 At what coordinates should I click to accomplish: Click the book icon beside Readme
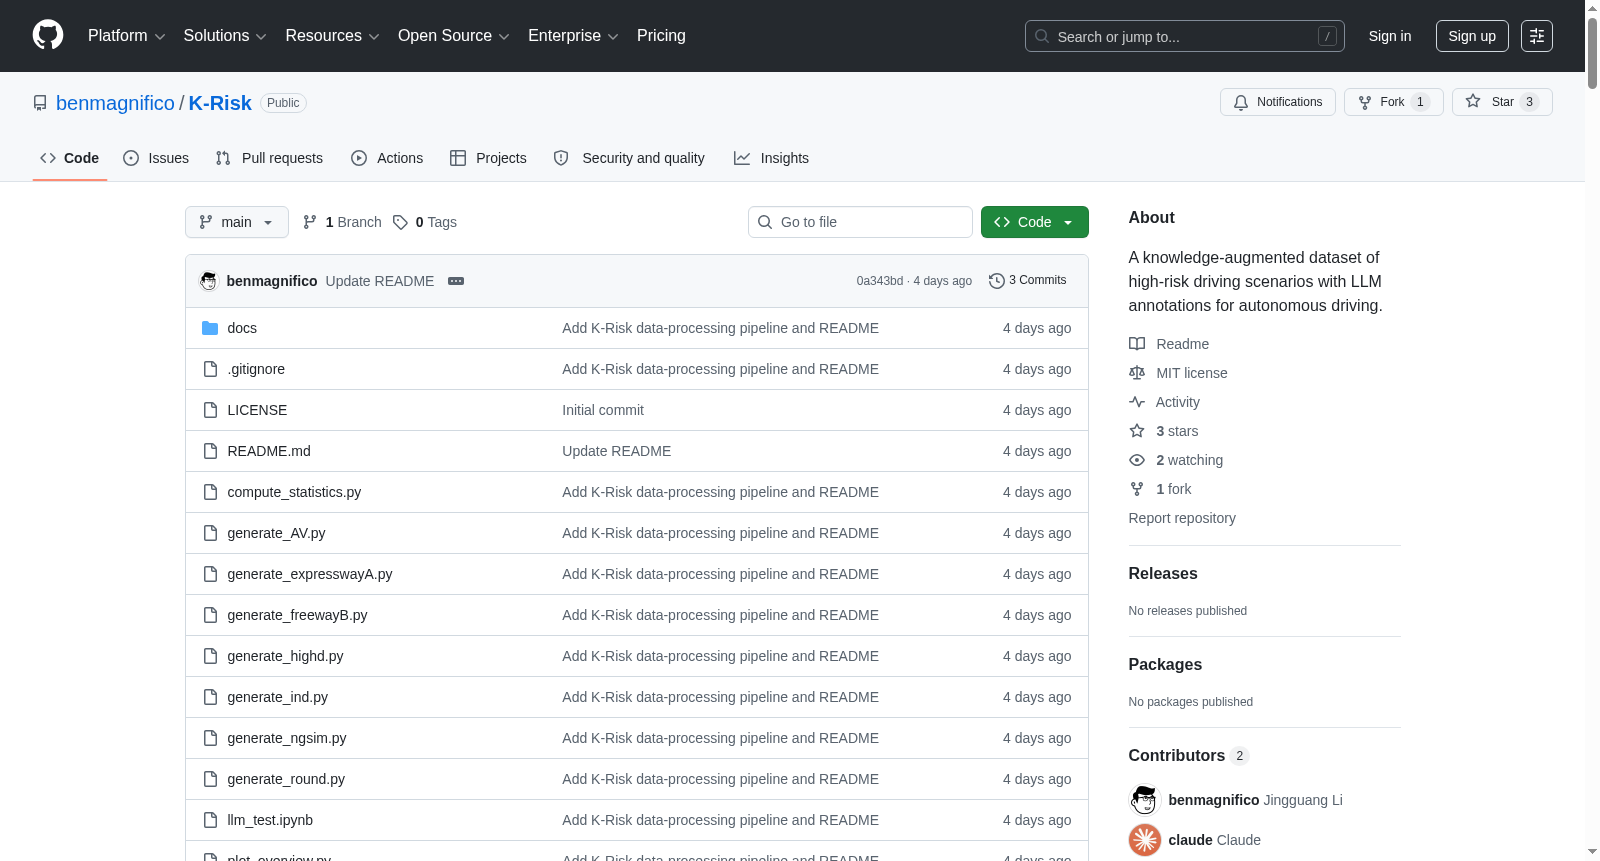coord(1137,344)
